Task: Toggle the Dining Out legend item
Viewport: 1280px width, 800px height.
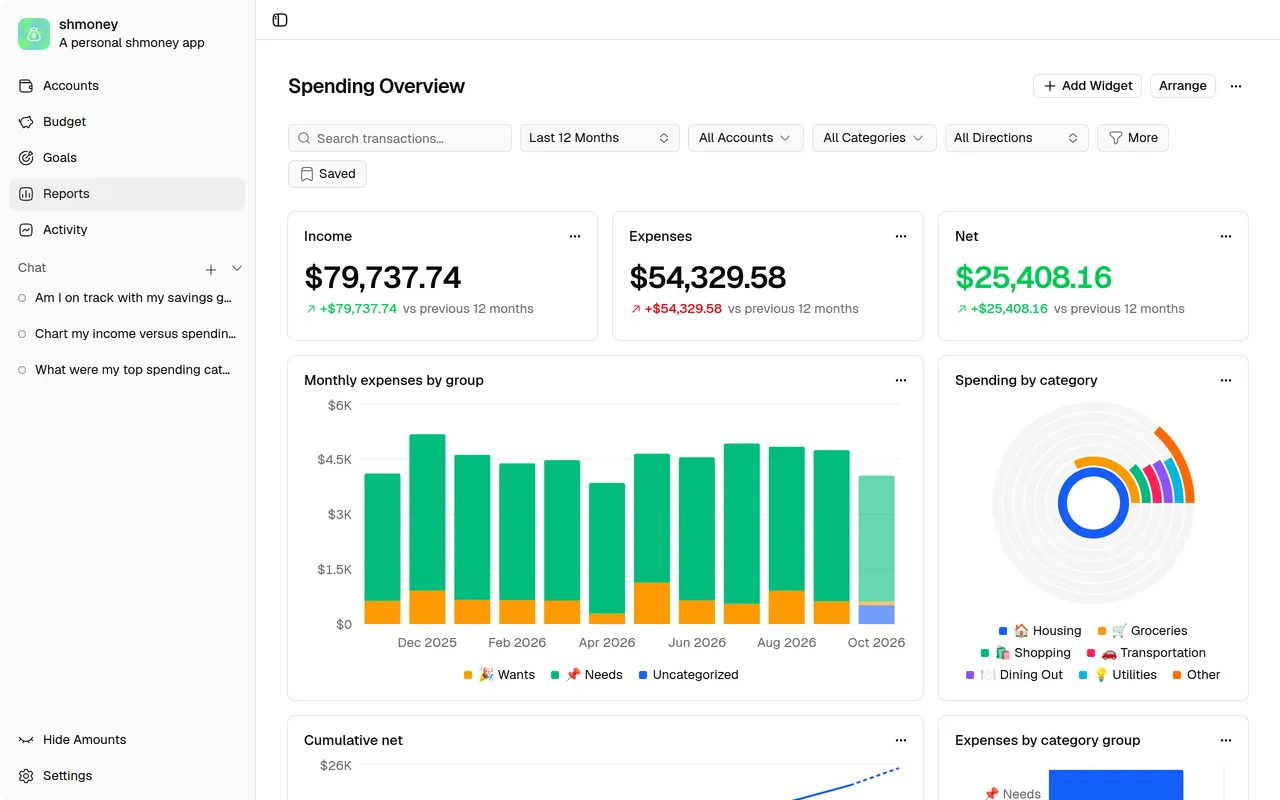Action: tap(1014, 675)
